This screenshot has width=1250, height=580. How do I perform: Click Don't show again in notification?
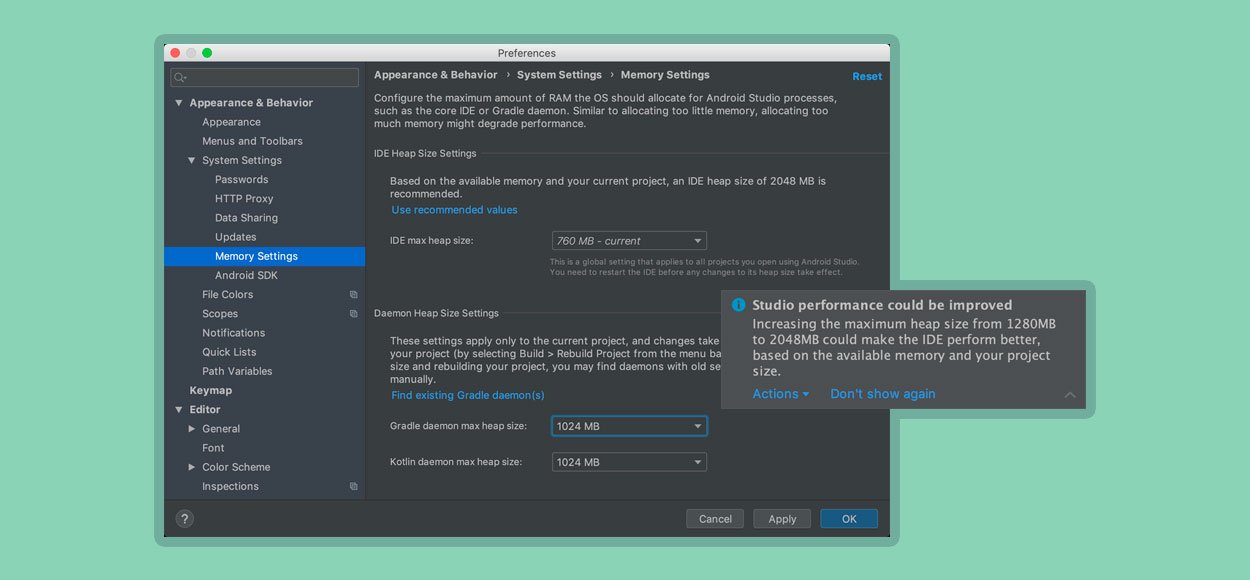tap(883, 394)
